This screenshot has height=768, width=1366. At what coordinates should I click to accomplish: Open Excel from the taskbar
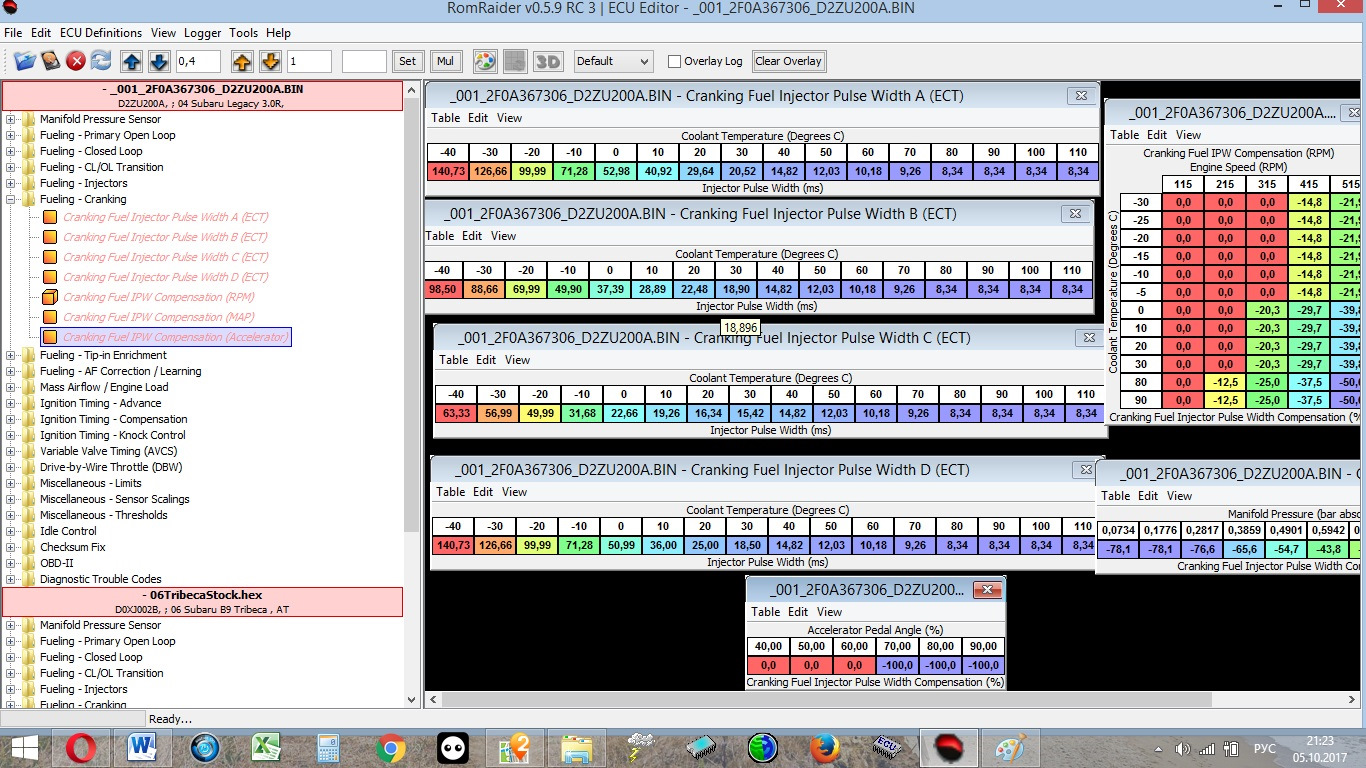point(265,748)
